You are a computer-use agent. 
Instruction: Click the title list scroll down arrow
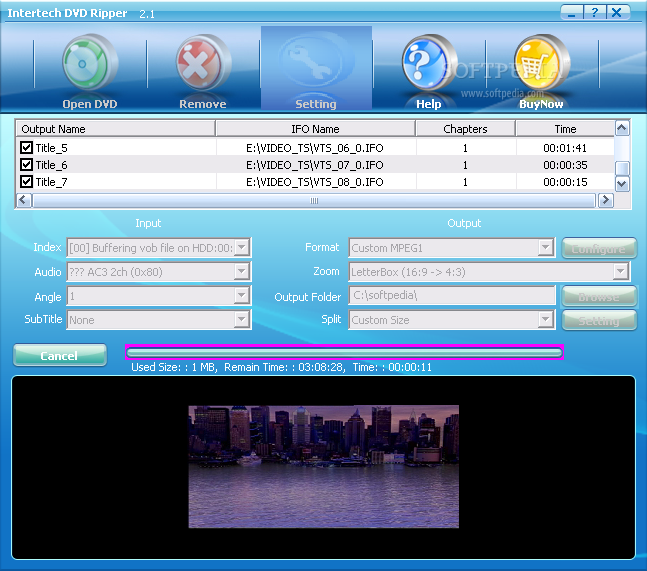622,184
